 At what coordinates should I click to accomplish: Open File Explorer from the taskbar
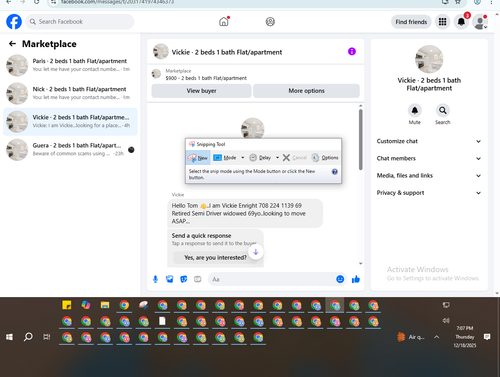pyautogui.click(x=105, y=305)
